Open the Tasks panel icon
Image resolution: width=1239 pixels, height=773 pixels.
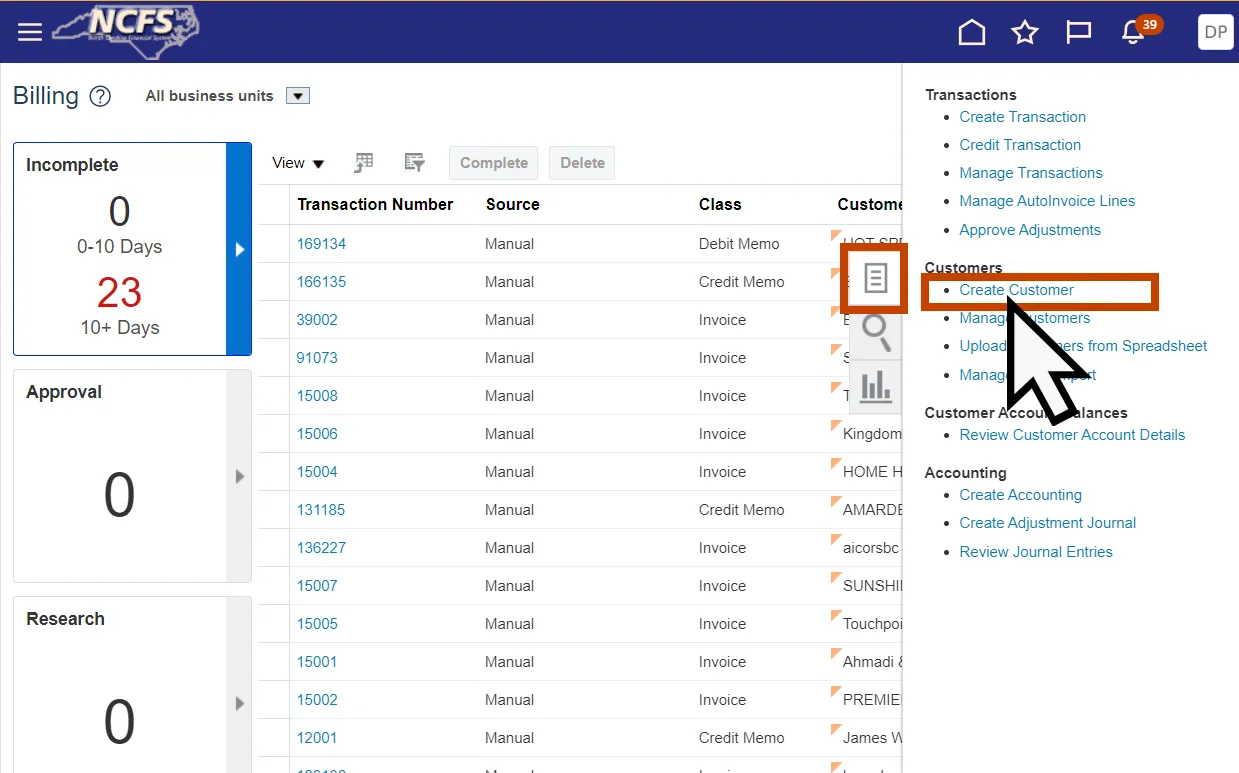tap(875, 278)
